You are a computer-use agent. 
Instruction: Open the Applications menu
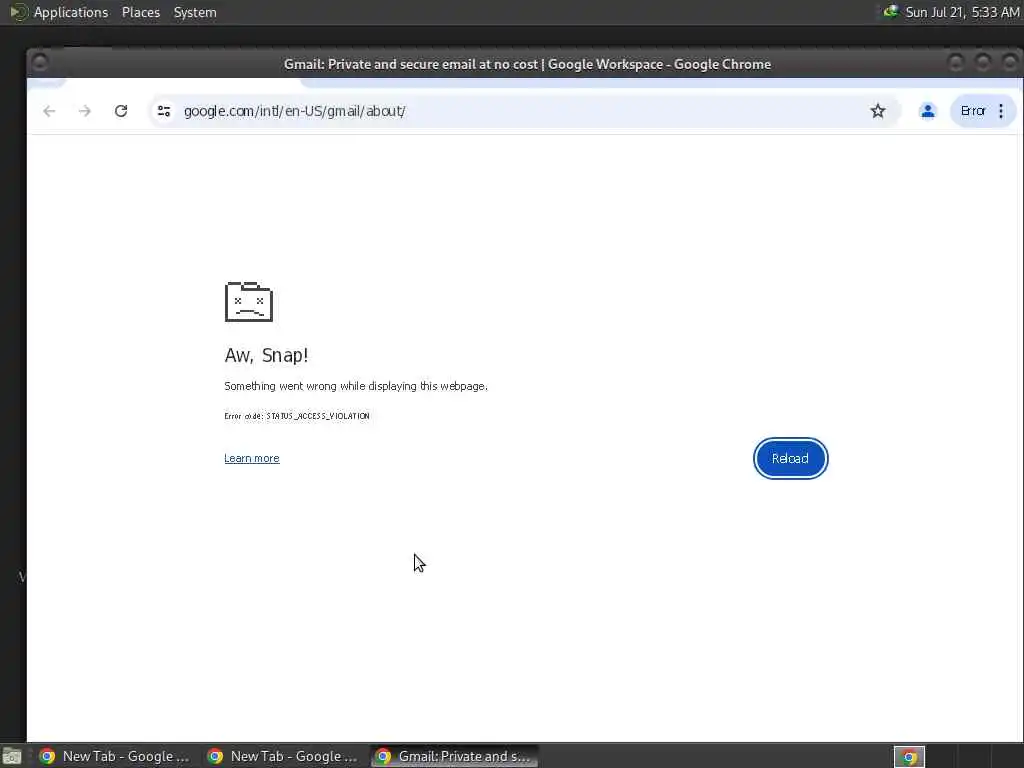click(71, 12)
